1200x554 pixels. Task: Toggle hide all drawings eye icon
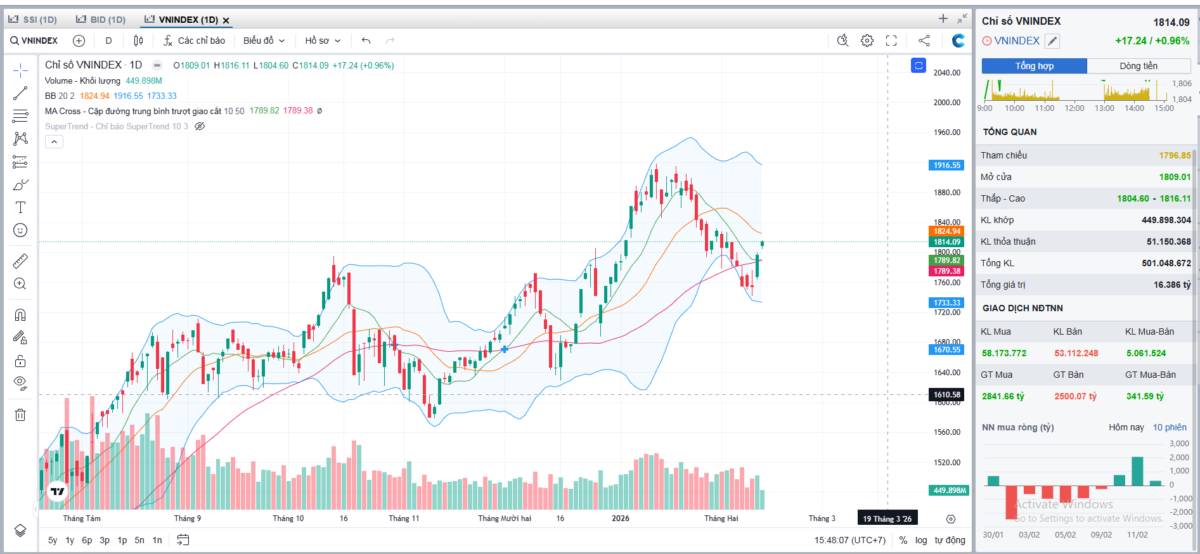click(x=20, y=383)
